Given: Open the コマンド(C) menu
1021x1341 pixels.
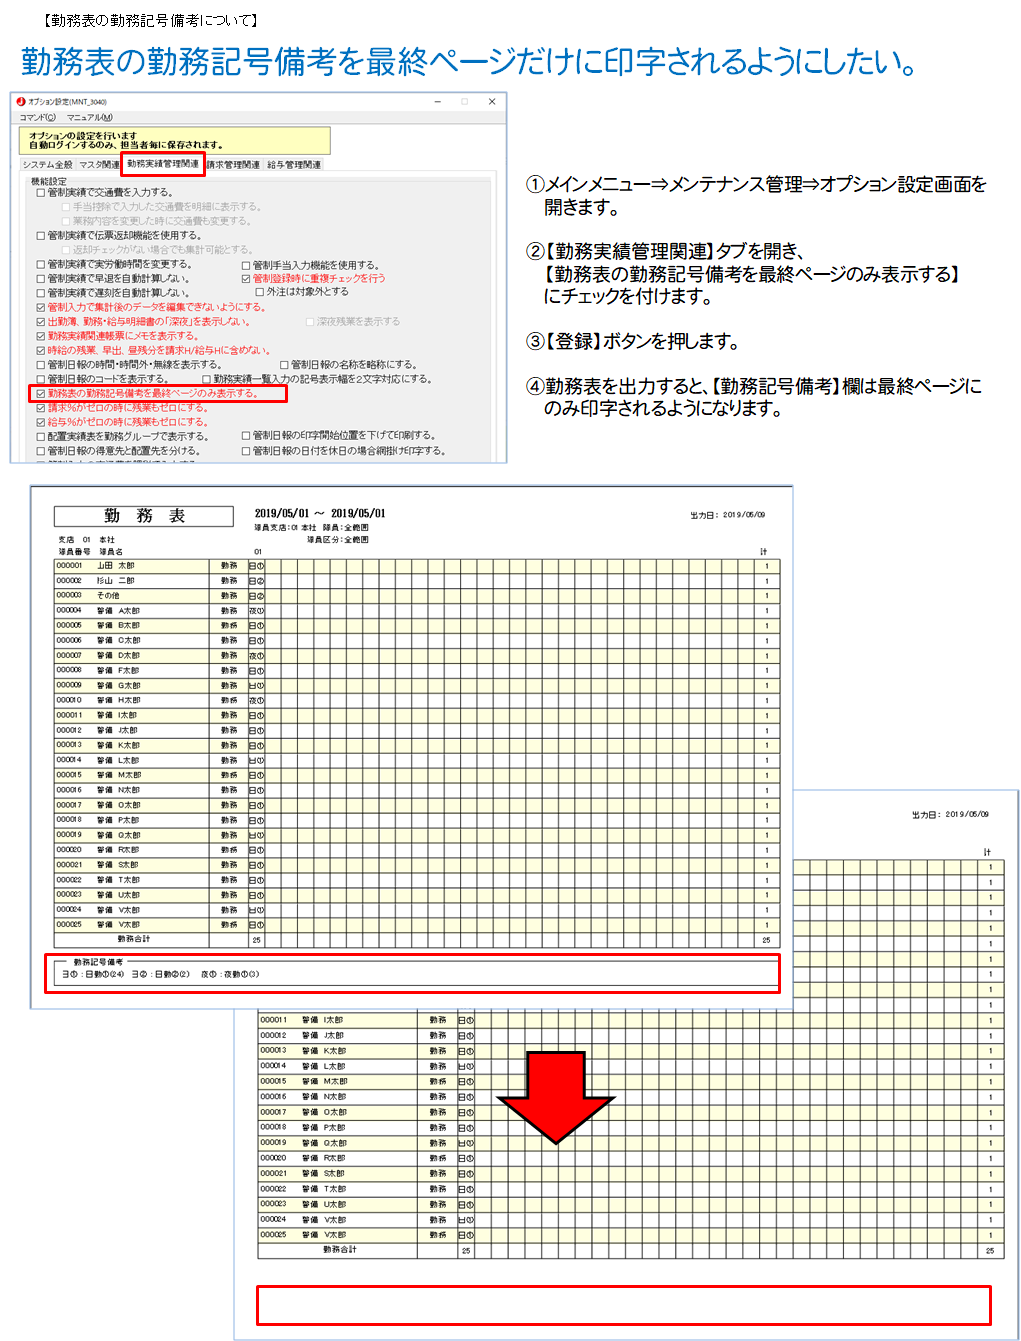Looking at the screenshot, I should (x=38, y=118).
